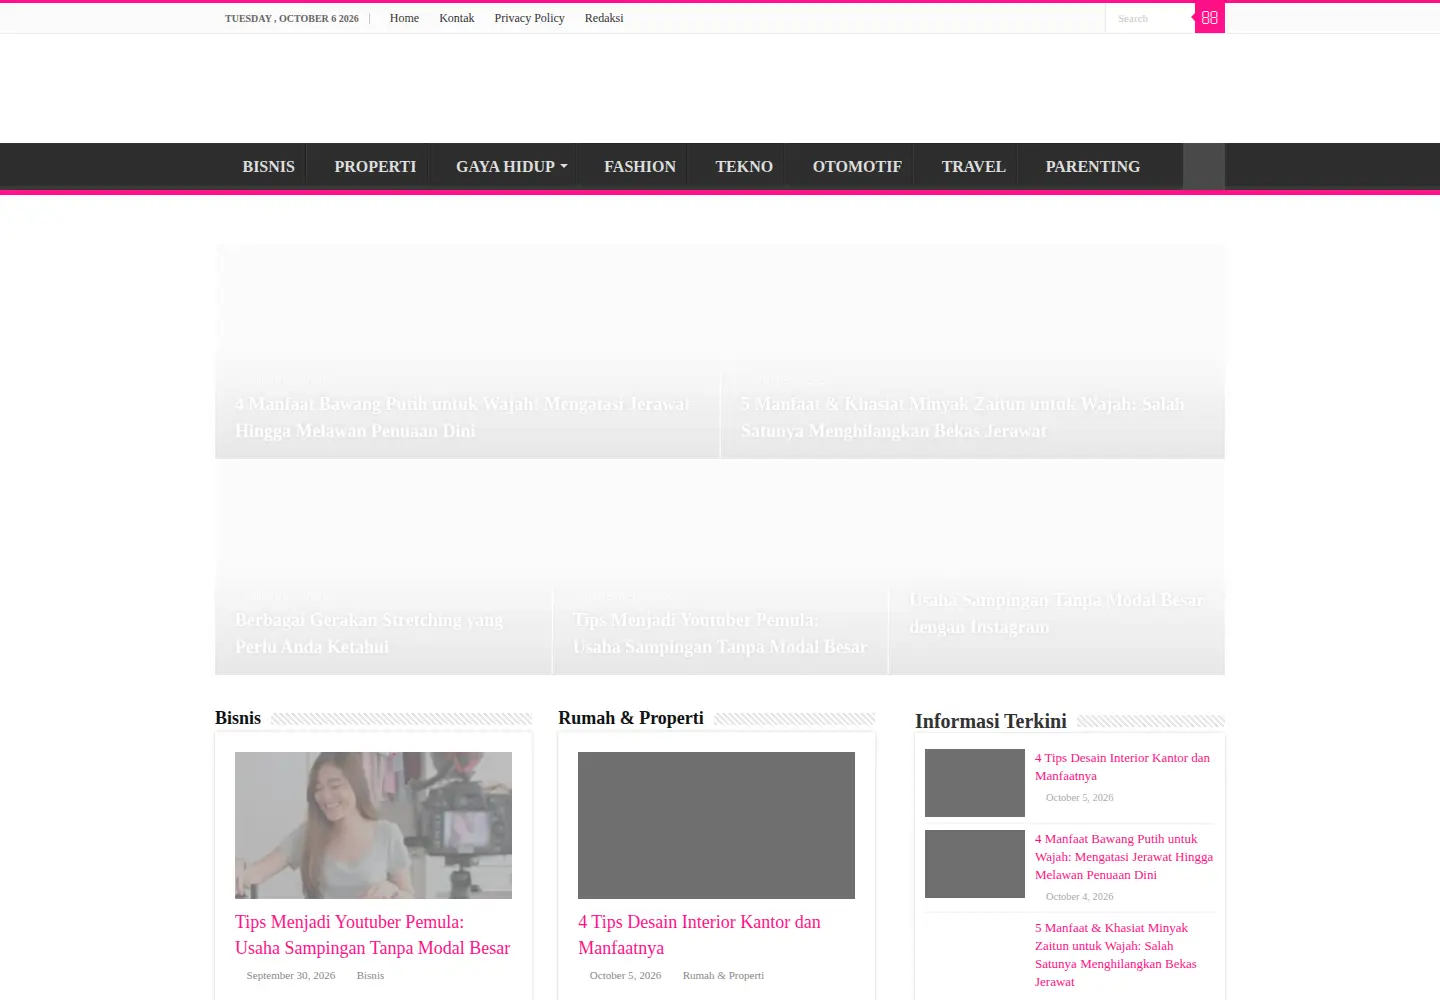Open sidebar link '5 Manfaat & Khasiat Minyak Zaitun'
Image resolution: width=1440 pixels, height=1000 pixels.
click(1116, 955)
